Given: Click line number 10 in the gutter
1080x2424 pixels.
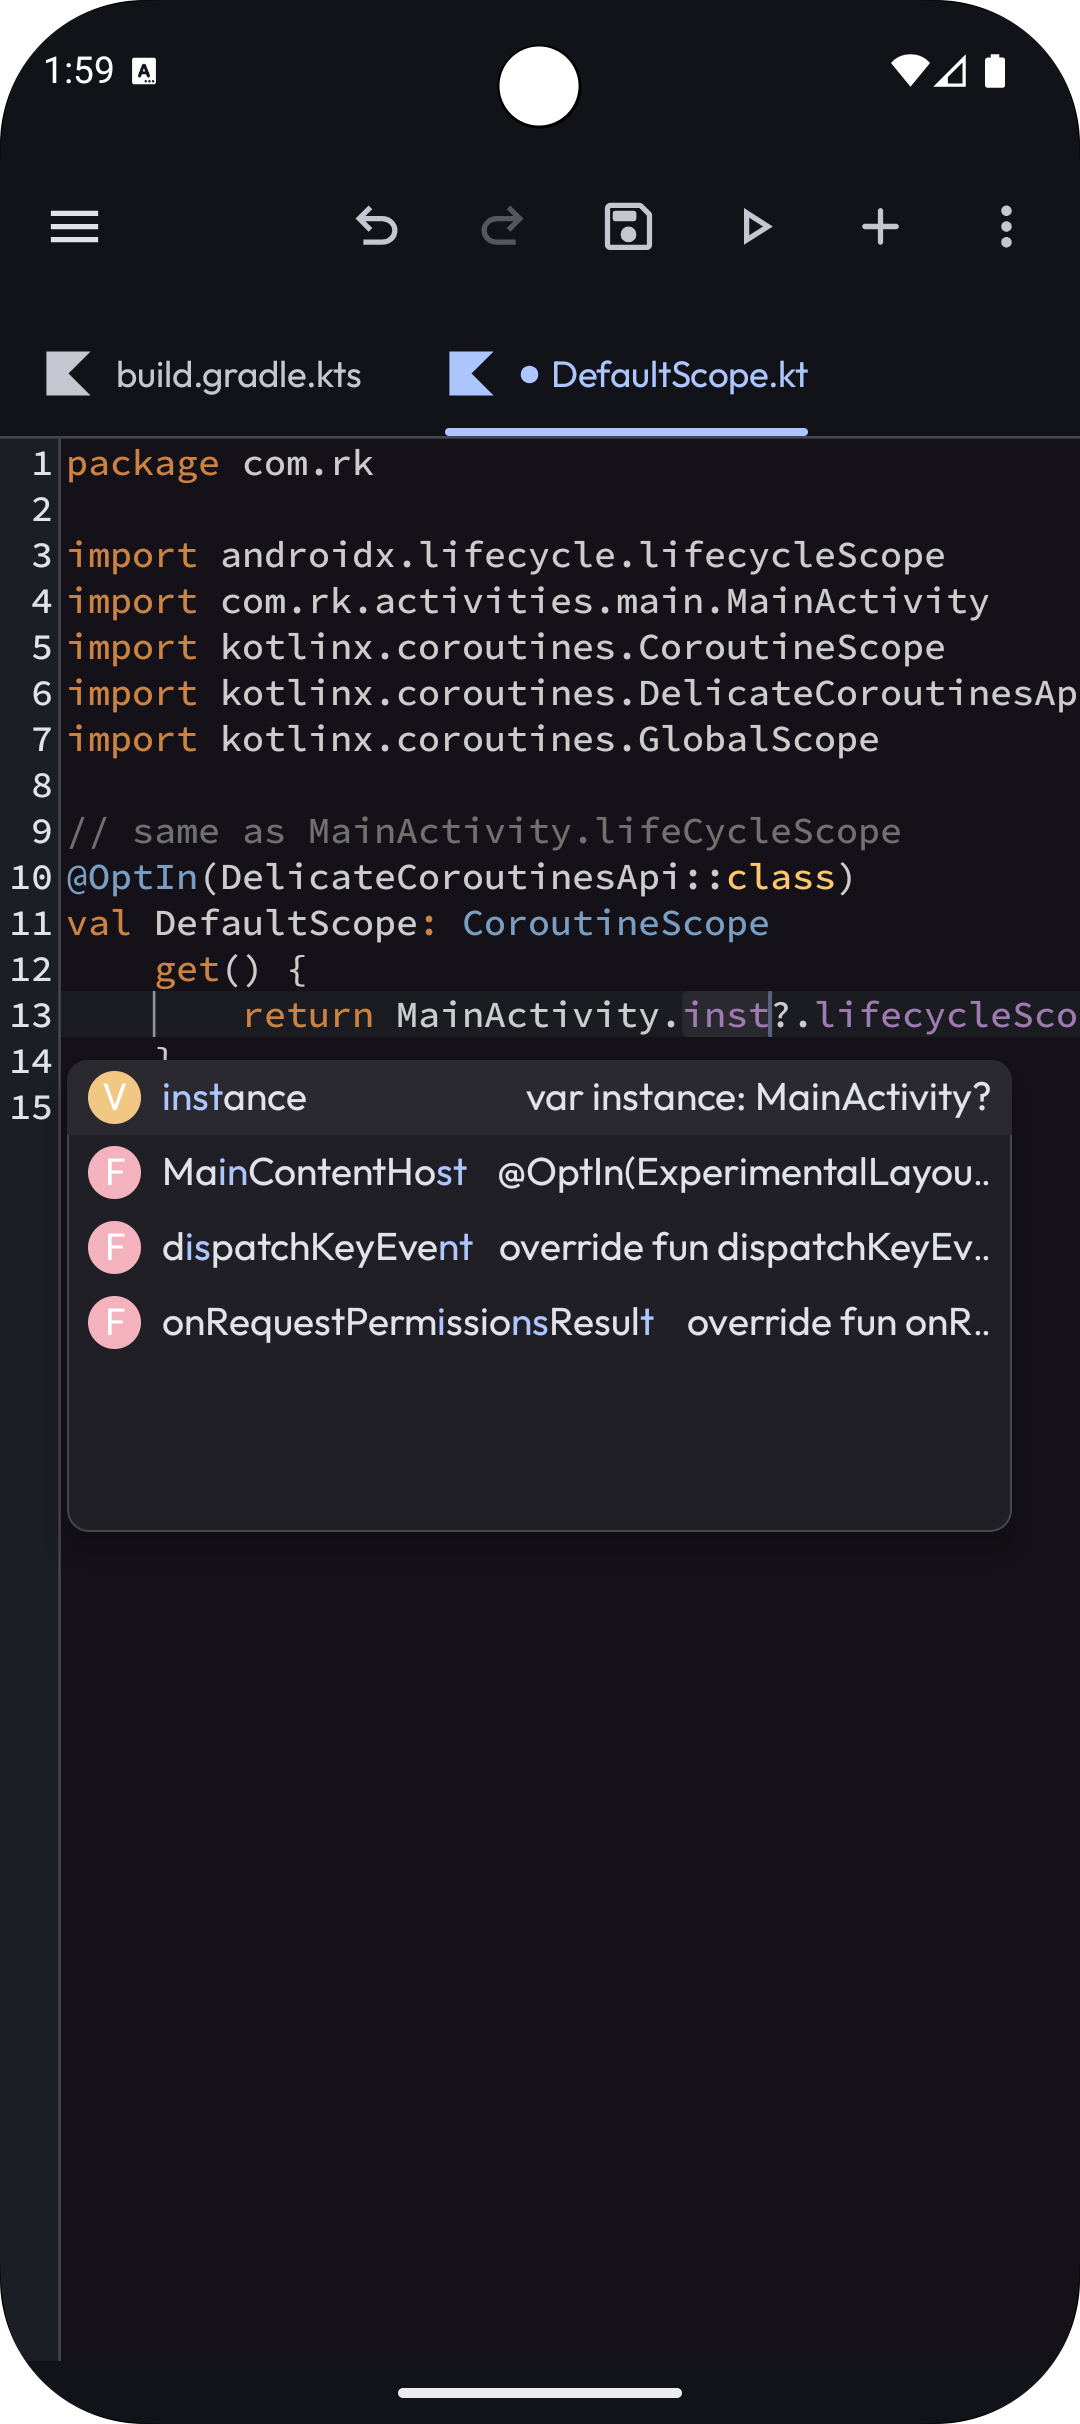Looking at the screenshot, I should click(31, 878).
